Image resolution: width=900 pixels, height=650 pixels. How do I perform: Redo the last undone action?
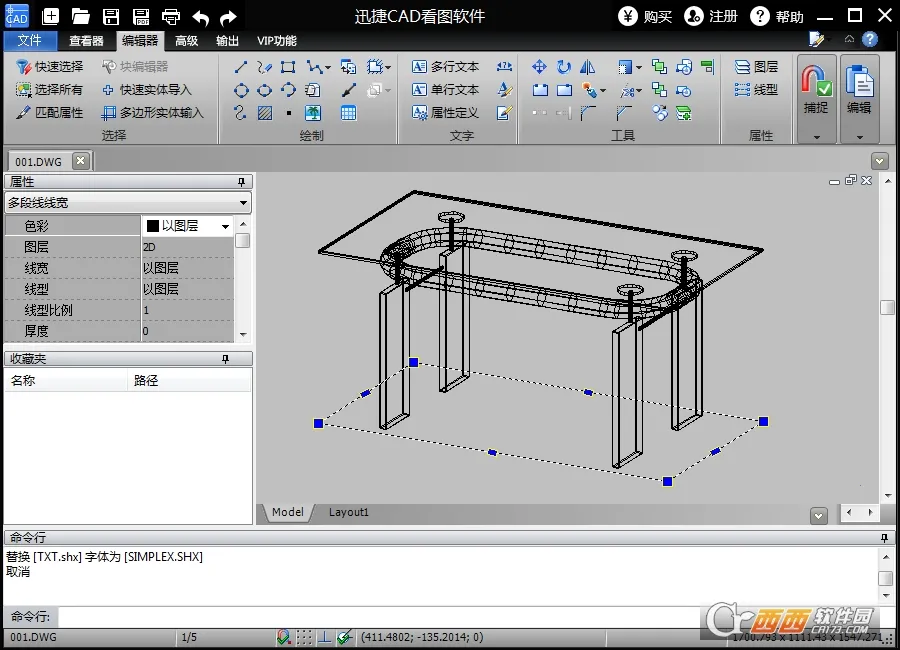(228, 17)
